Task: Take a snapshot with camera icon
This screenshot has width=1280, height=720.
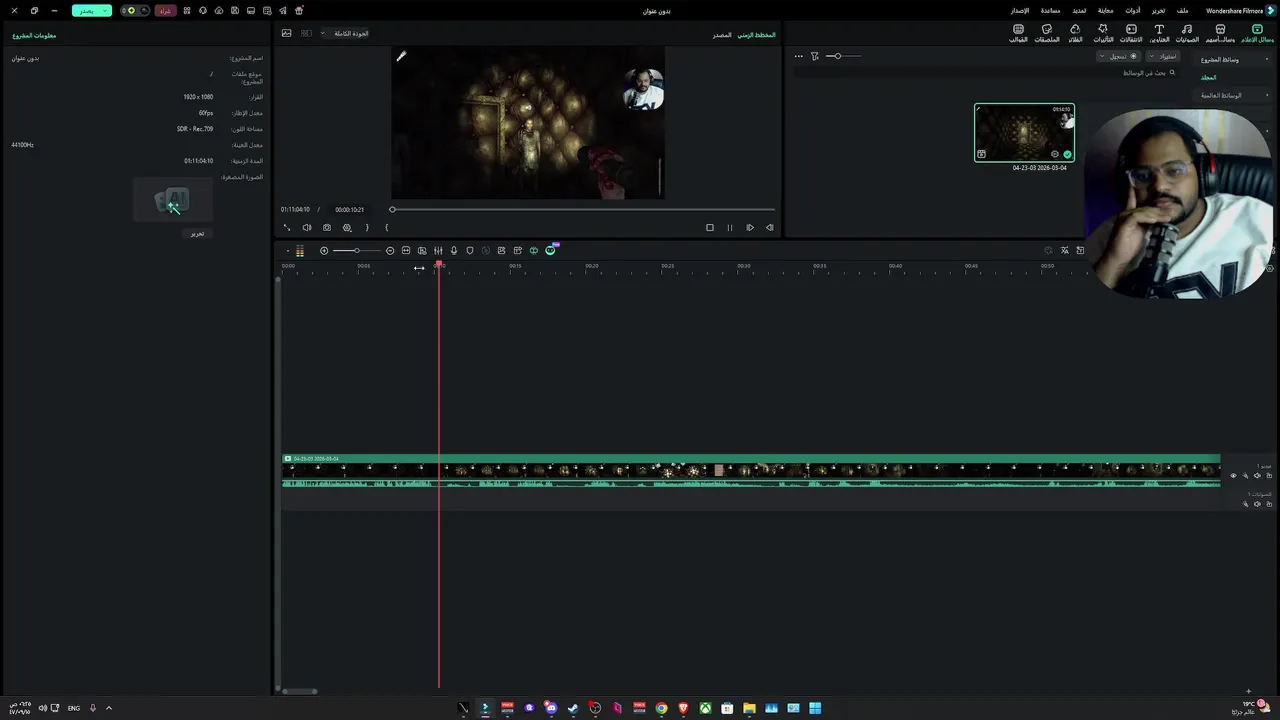Action: (x=327, y=227)
